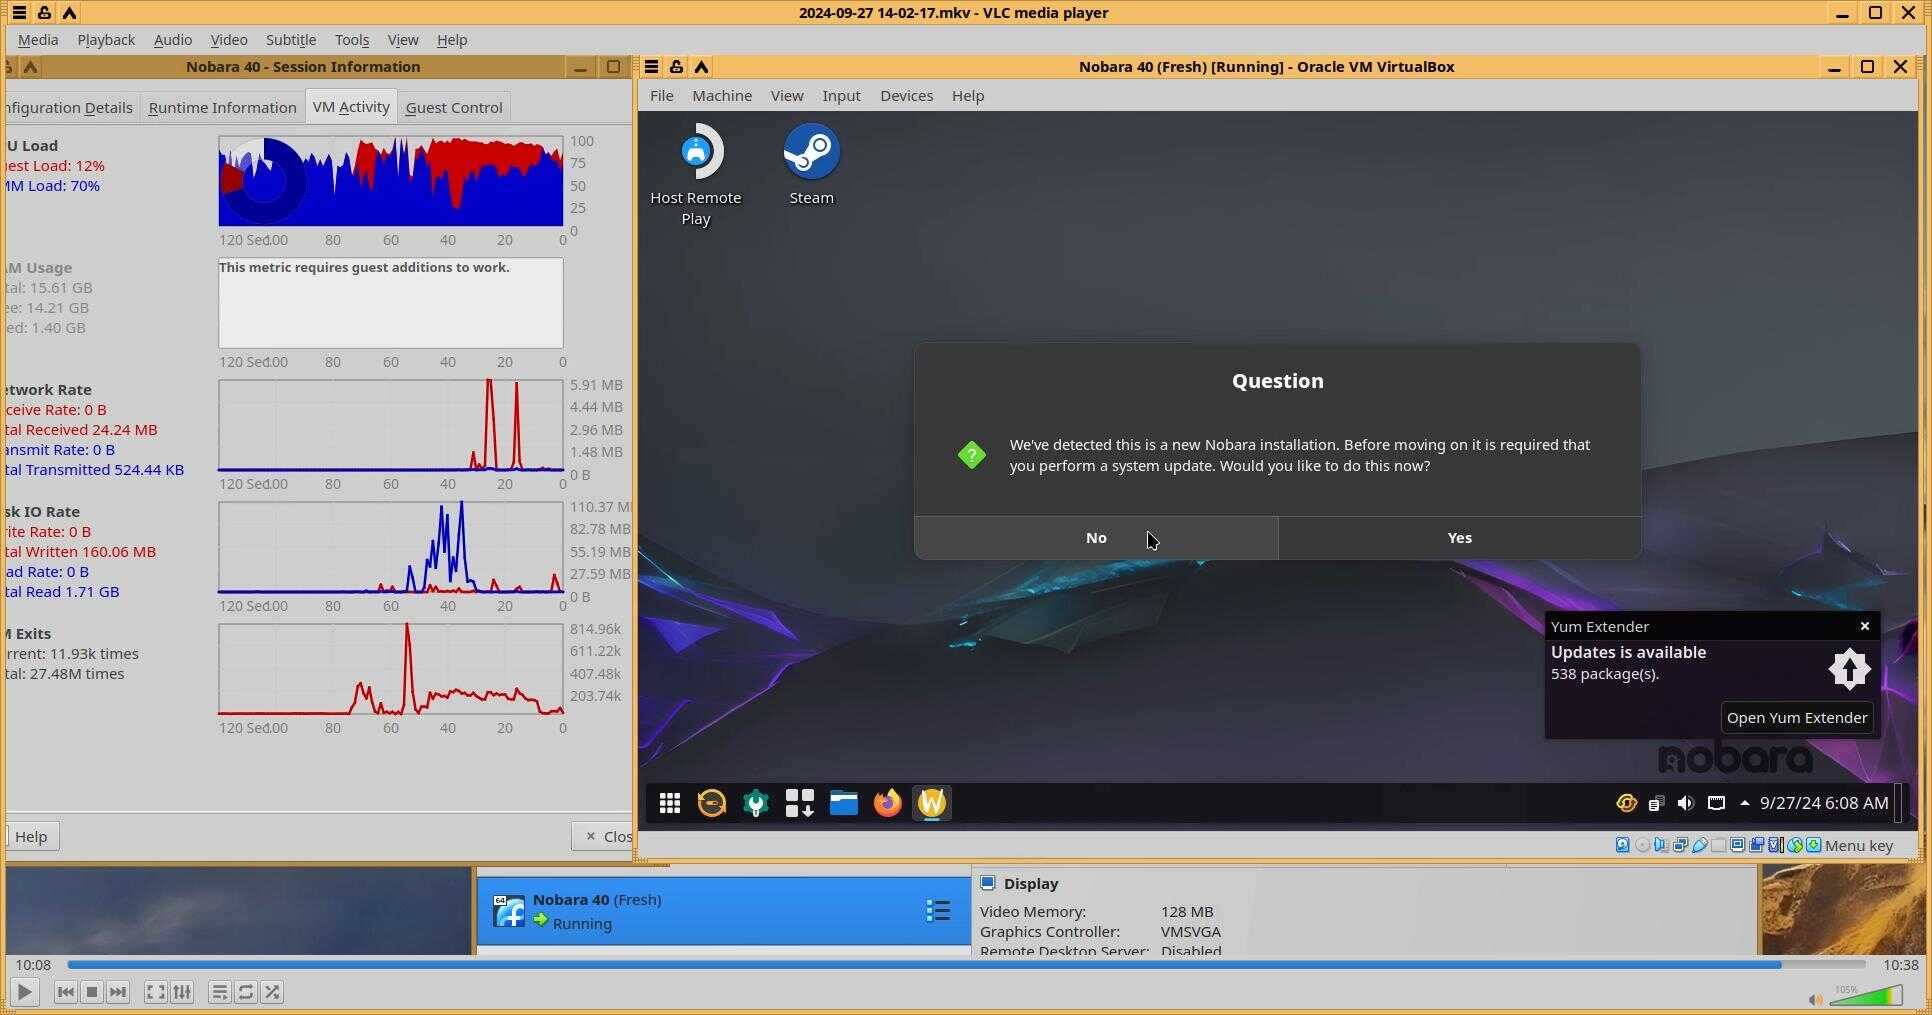Open the application launcher grid in Nobara taskbar
The width and height of the screenshot is (1932, 1015).
click(670, 803)
